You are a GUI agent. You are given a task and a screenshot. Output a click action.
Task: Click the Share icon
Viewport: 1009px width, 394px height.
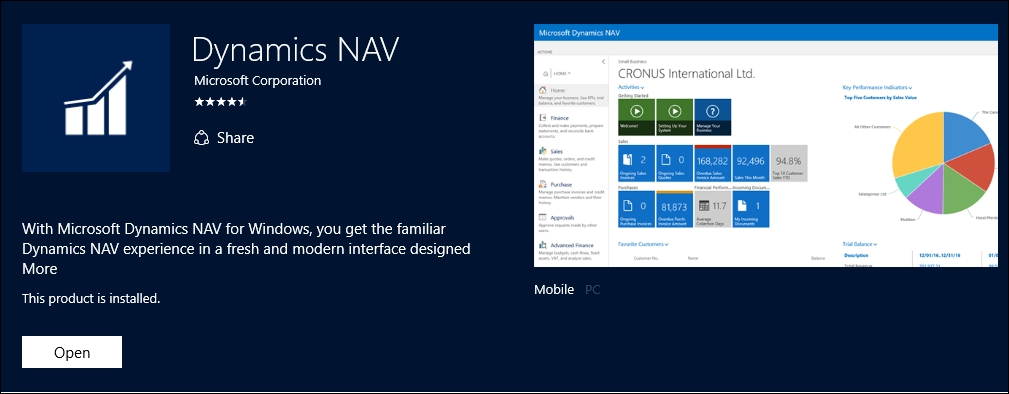[201, 138]
